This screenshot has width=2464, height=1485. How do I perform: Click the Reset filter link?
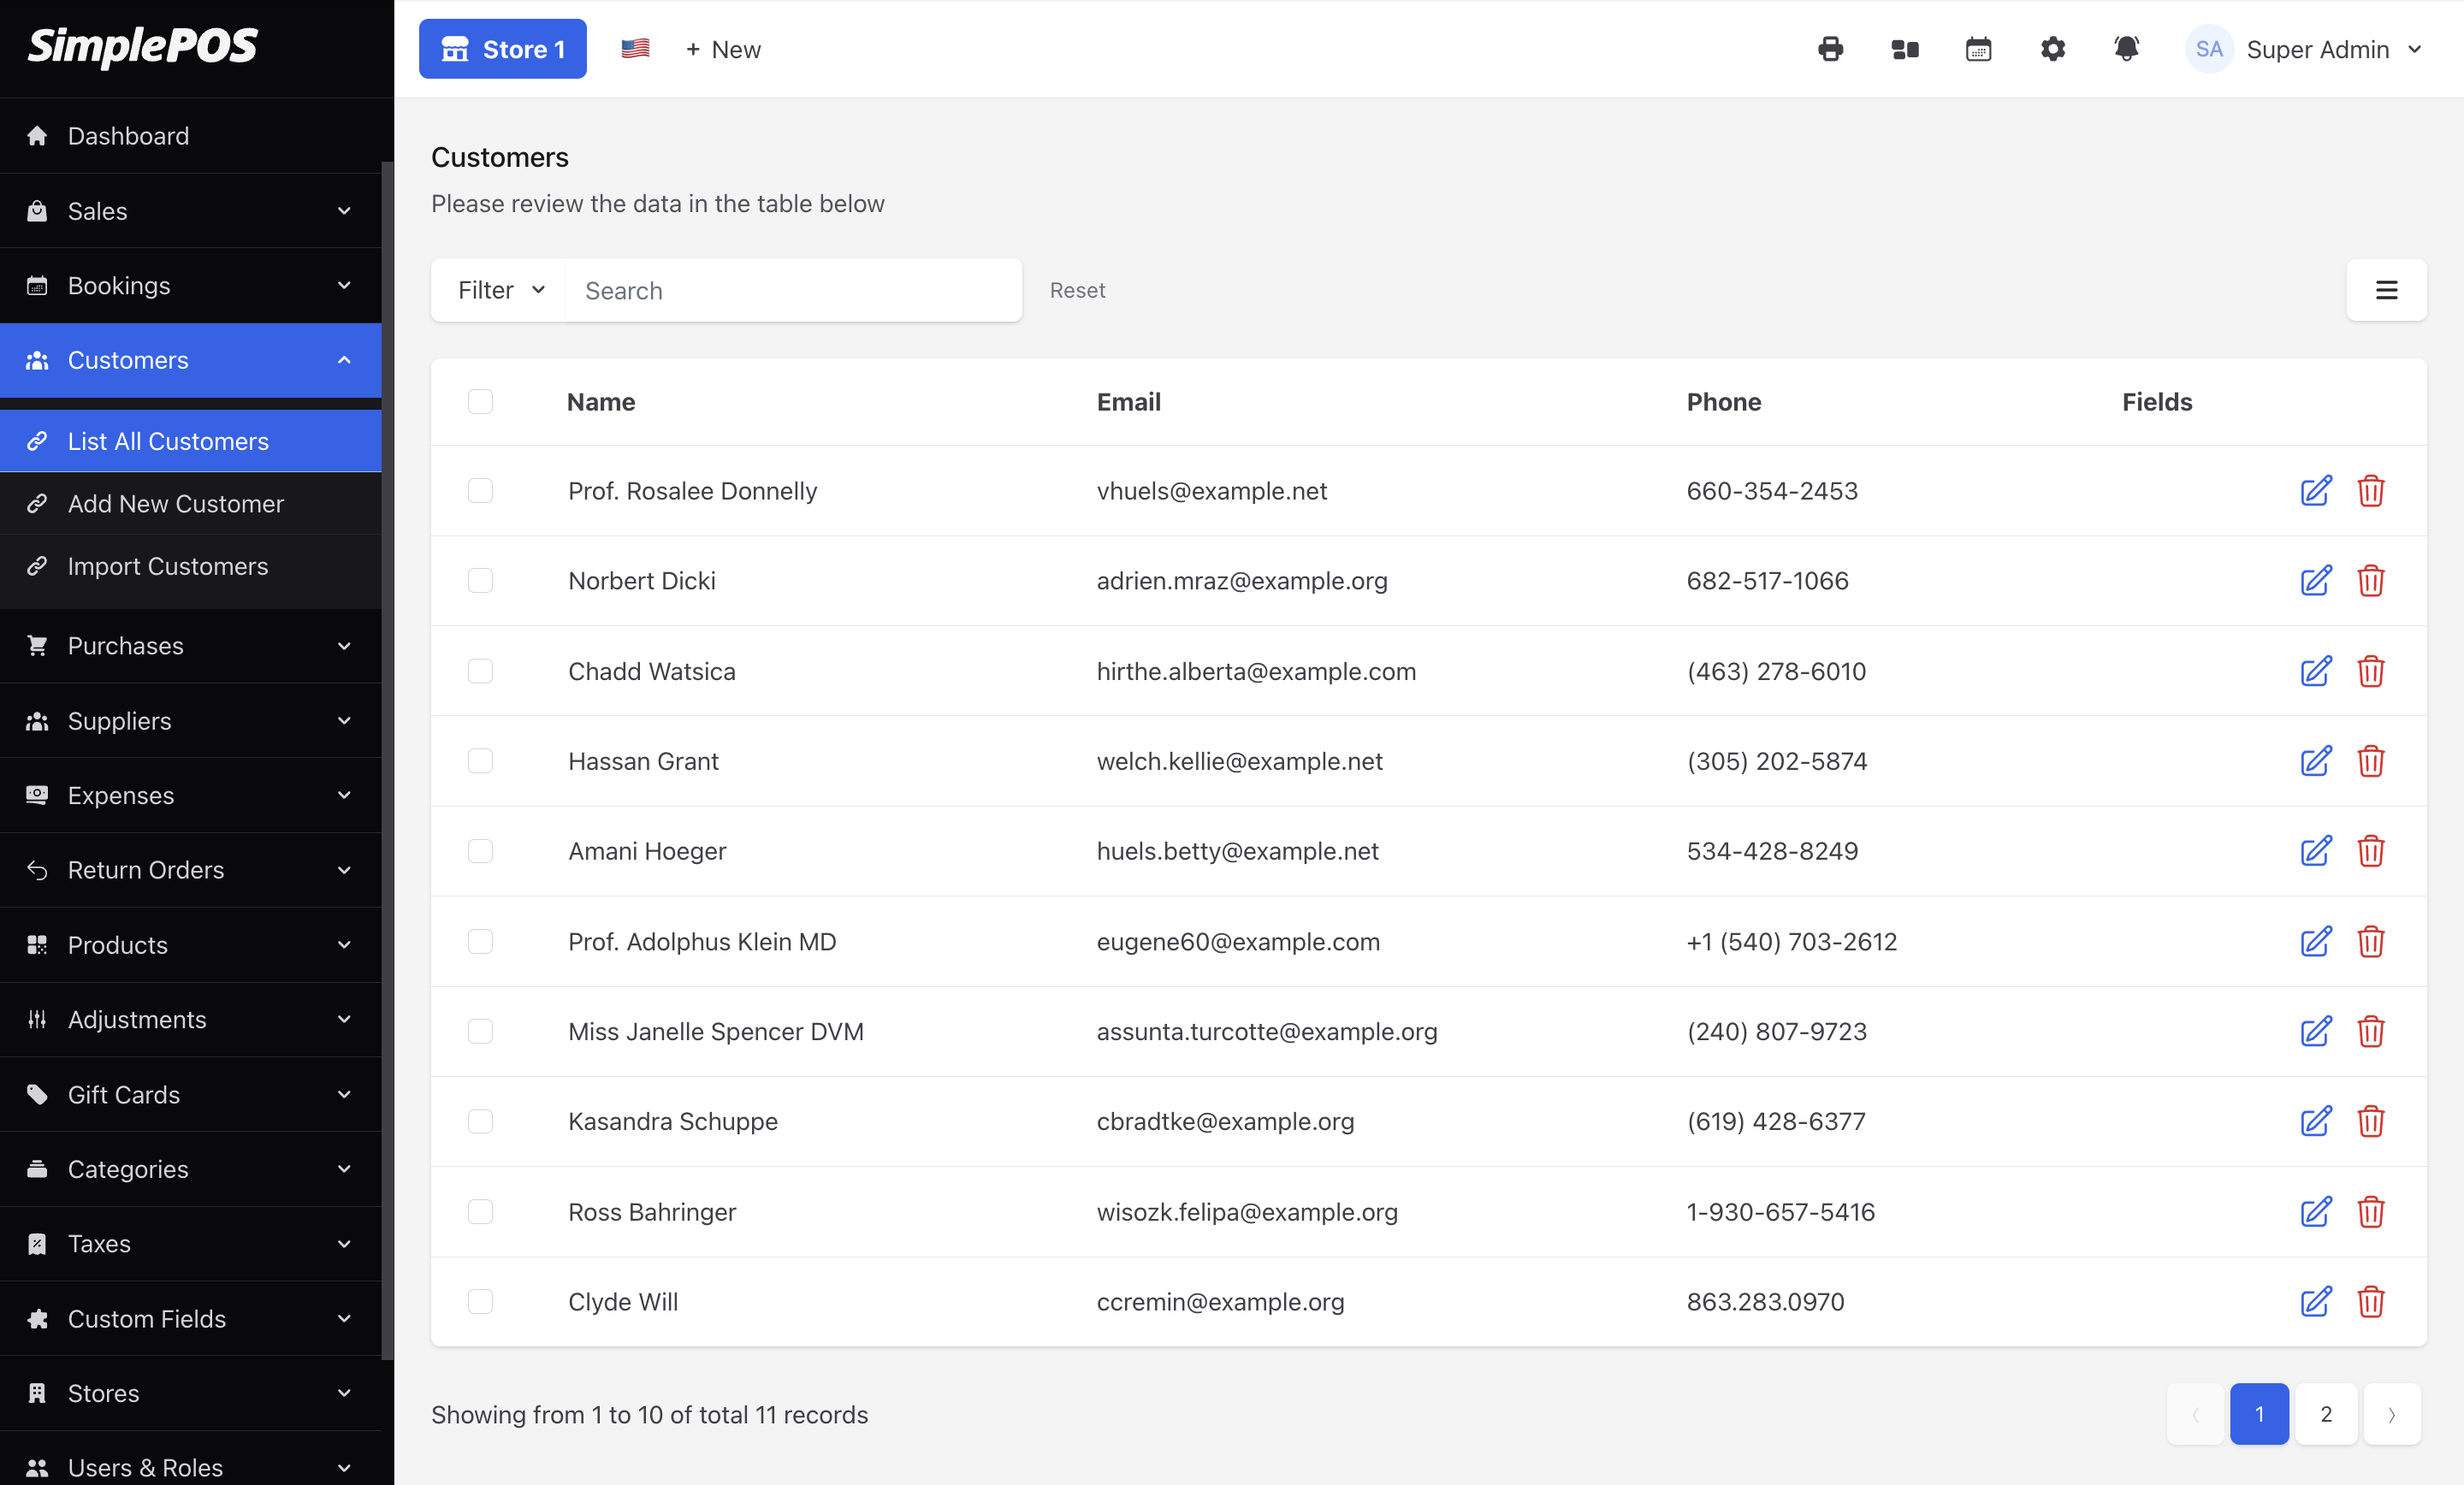[1076, 290]
